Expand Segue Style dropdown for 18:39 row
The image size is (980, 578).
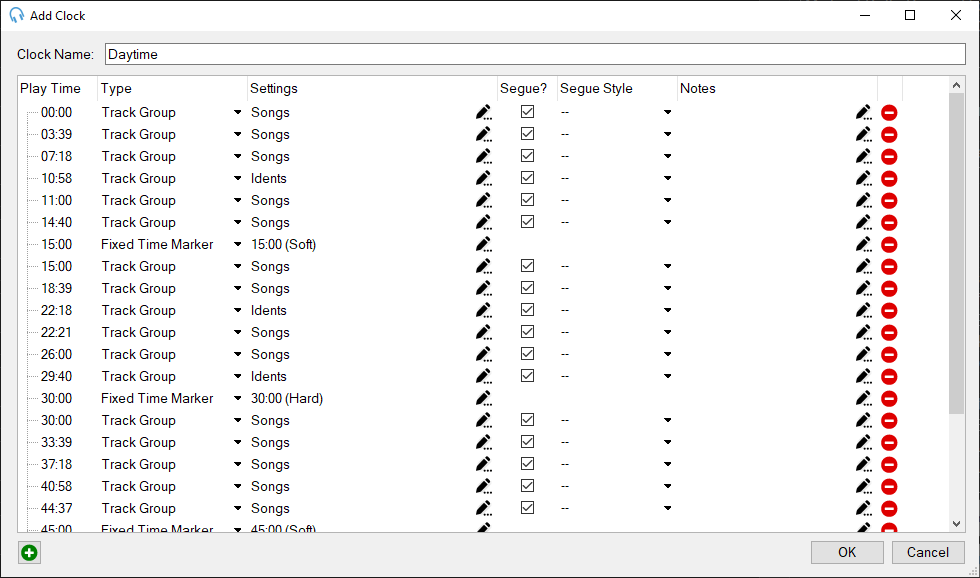coord(667,289)
